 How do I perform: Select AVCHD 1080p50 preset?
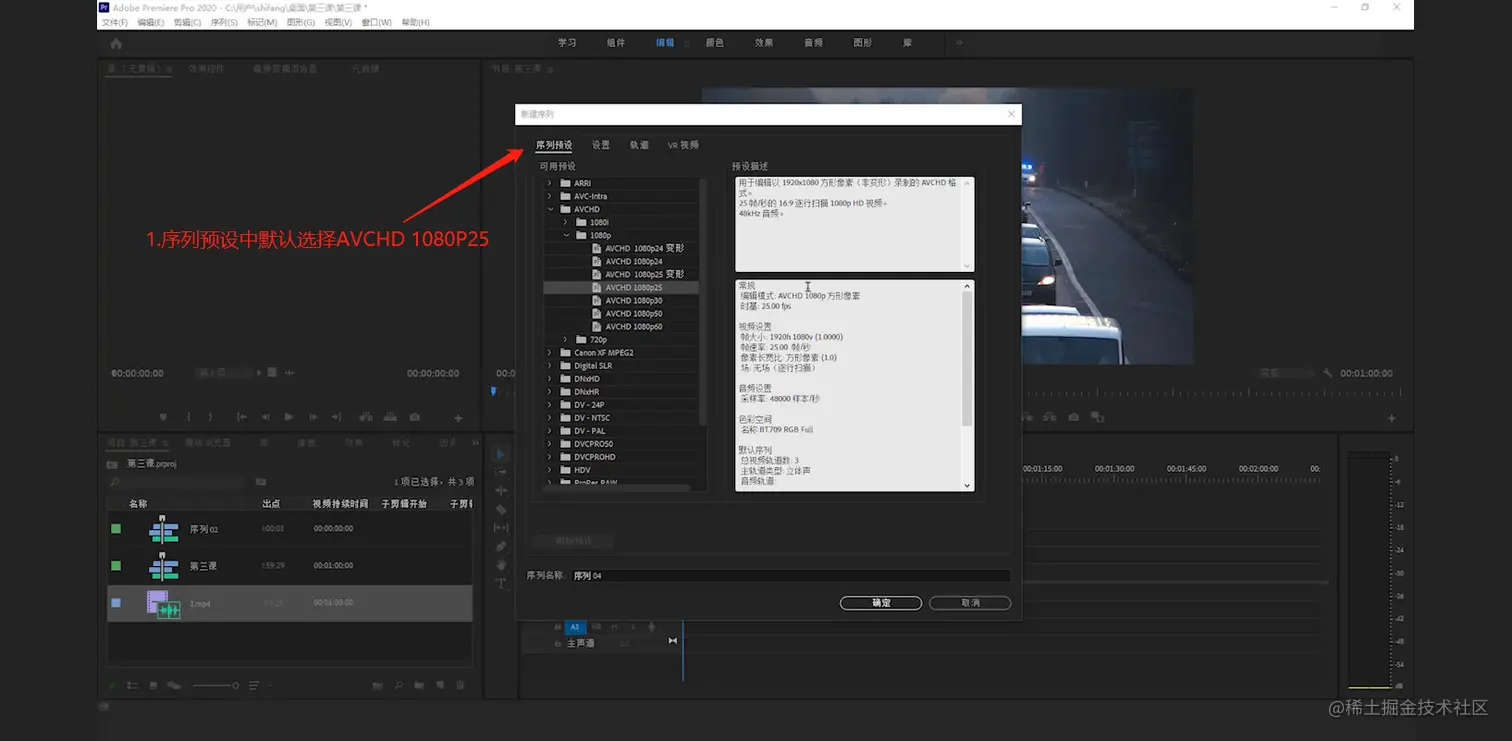[x=634, y=313]
